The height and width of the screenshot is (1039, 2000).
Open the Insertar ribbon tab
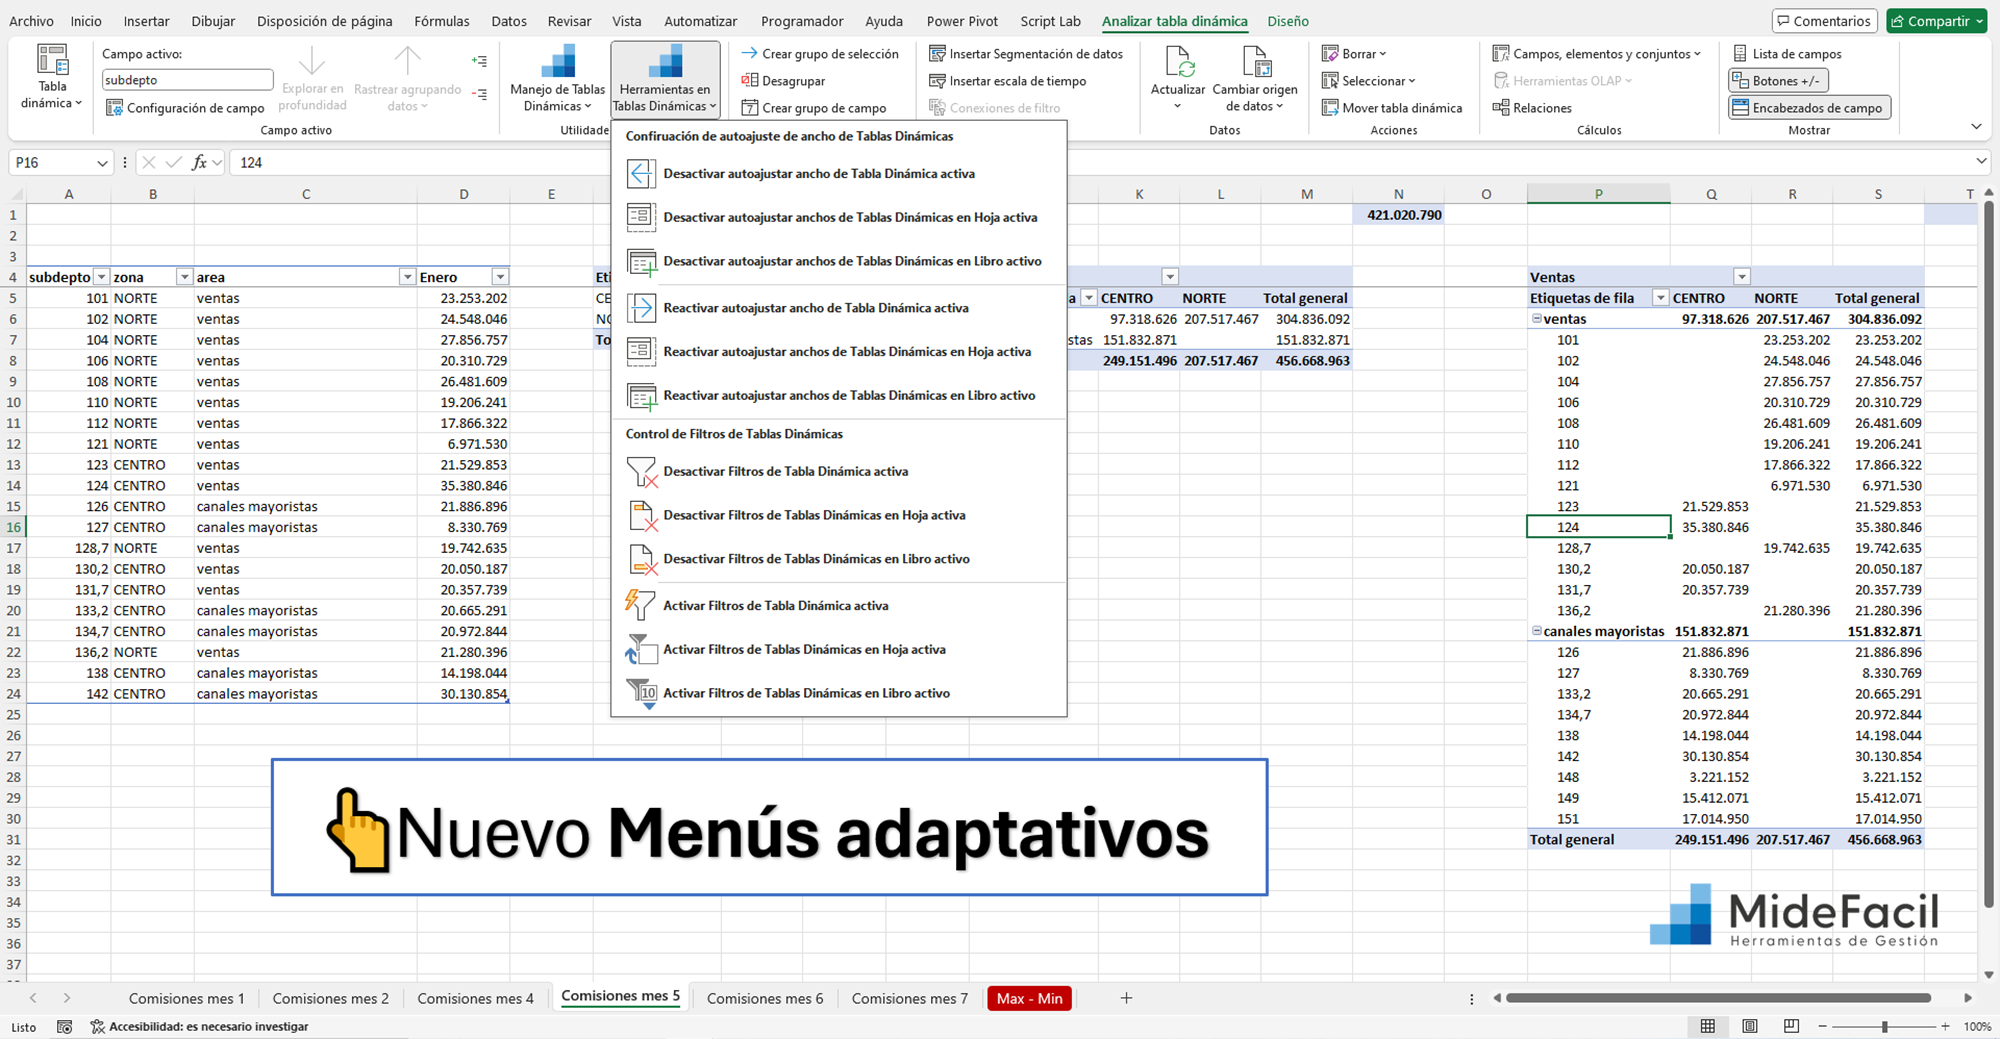coord(146,21)
